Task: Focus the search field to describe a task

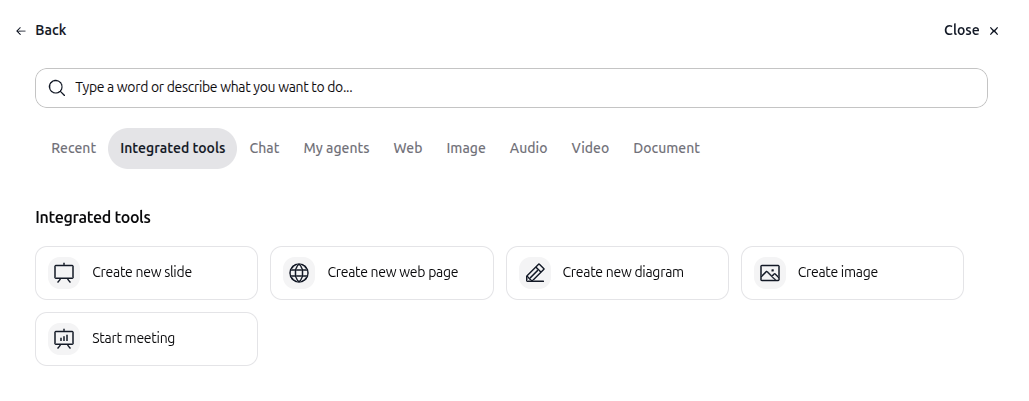Action: point(511,88)
